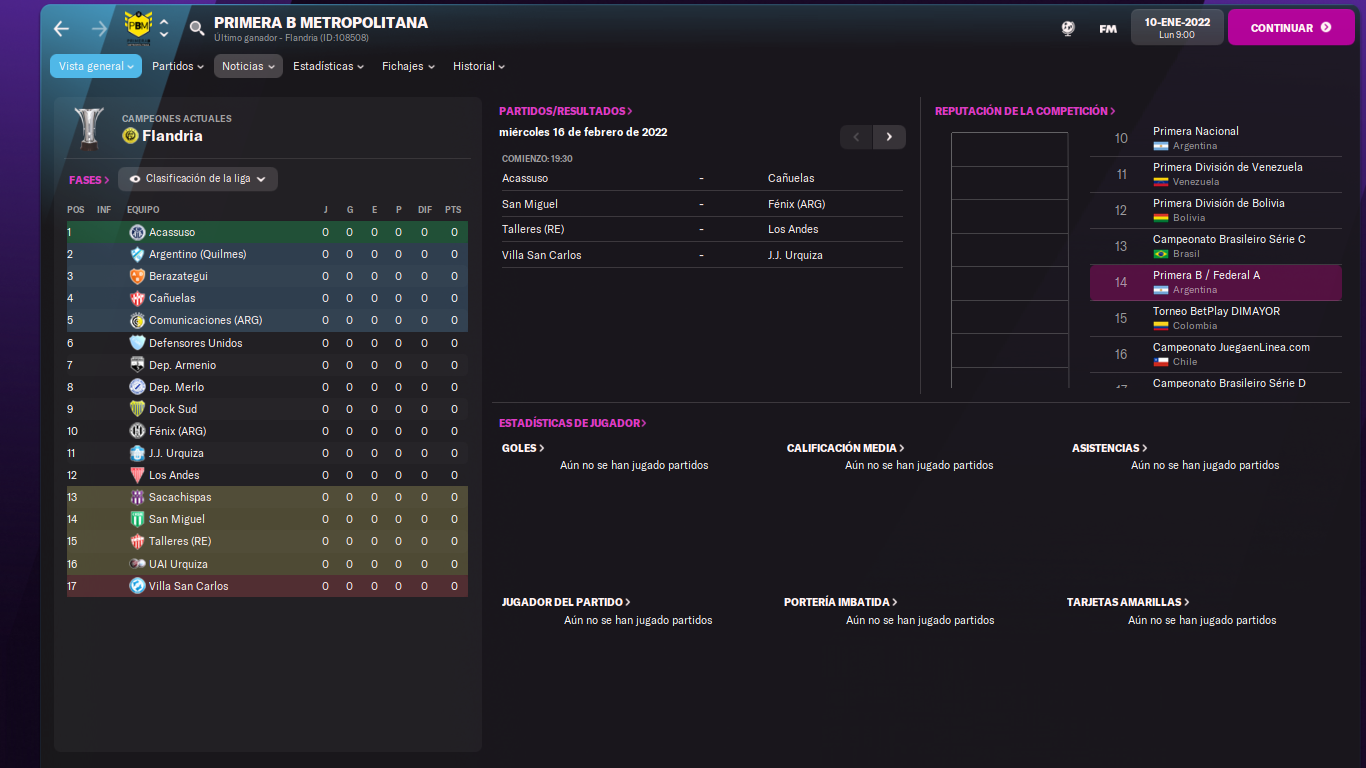Click the Sacachispas club badge
The width and height of the screenshot is (1366, 768).
point(137,497)
